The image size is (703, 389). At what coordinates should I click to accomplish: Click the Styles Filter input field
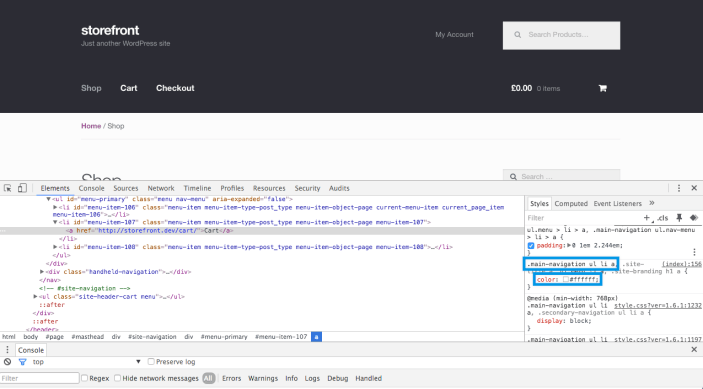pyautogui.click(x=583, y=218)
